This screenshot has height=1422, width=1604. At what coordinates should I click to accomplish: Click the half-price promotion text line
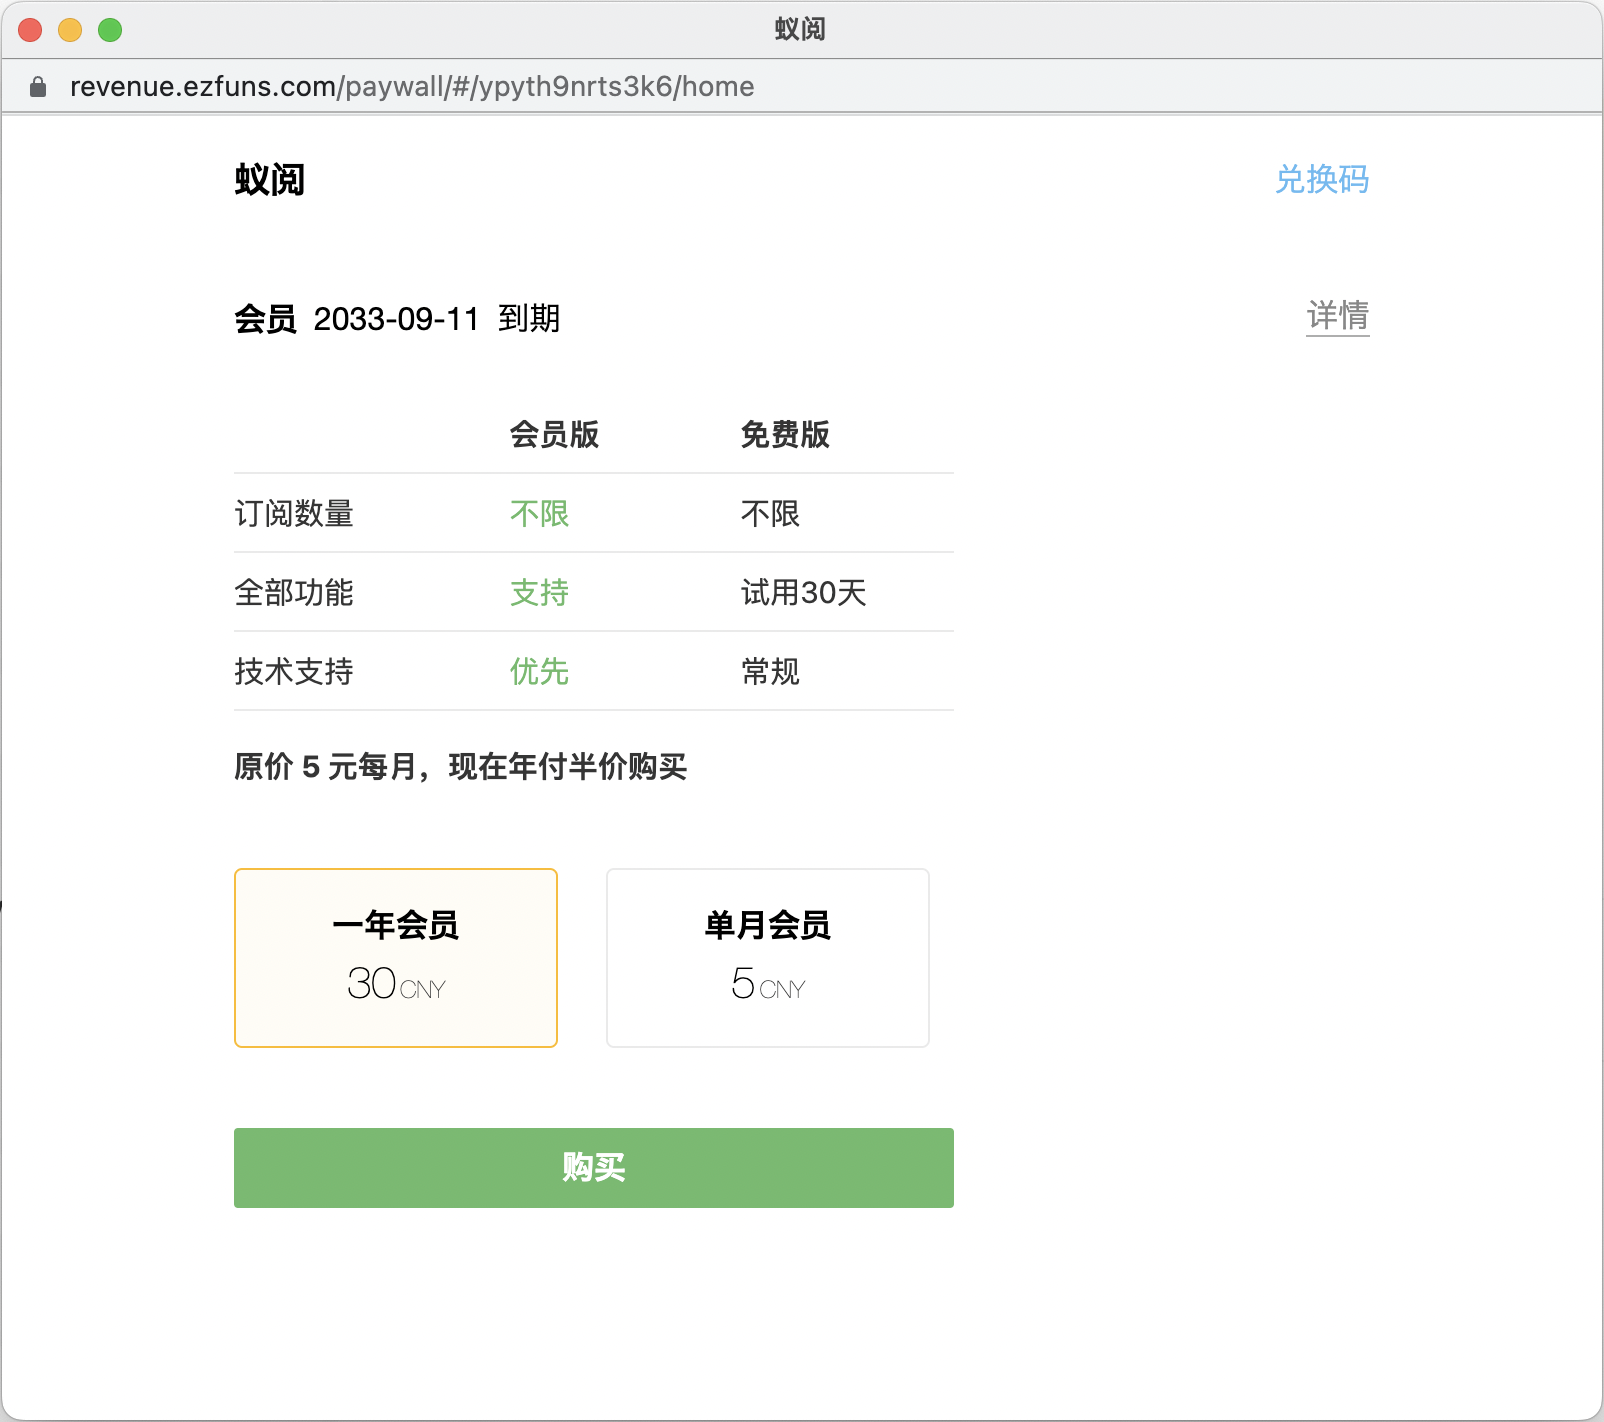point(460,769)
